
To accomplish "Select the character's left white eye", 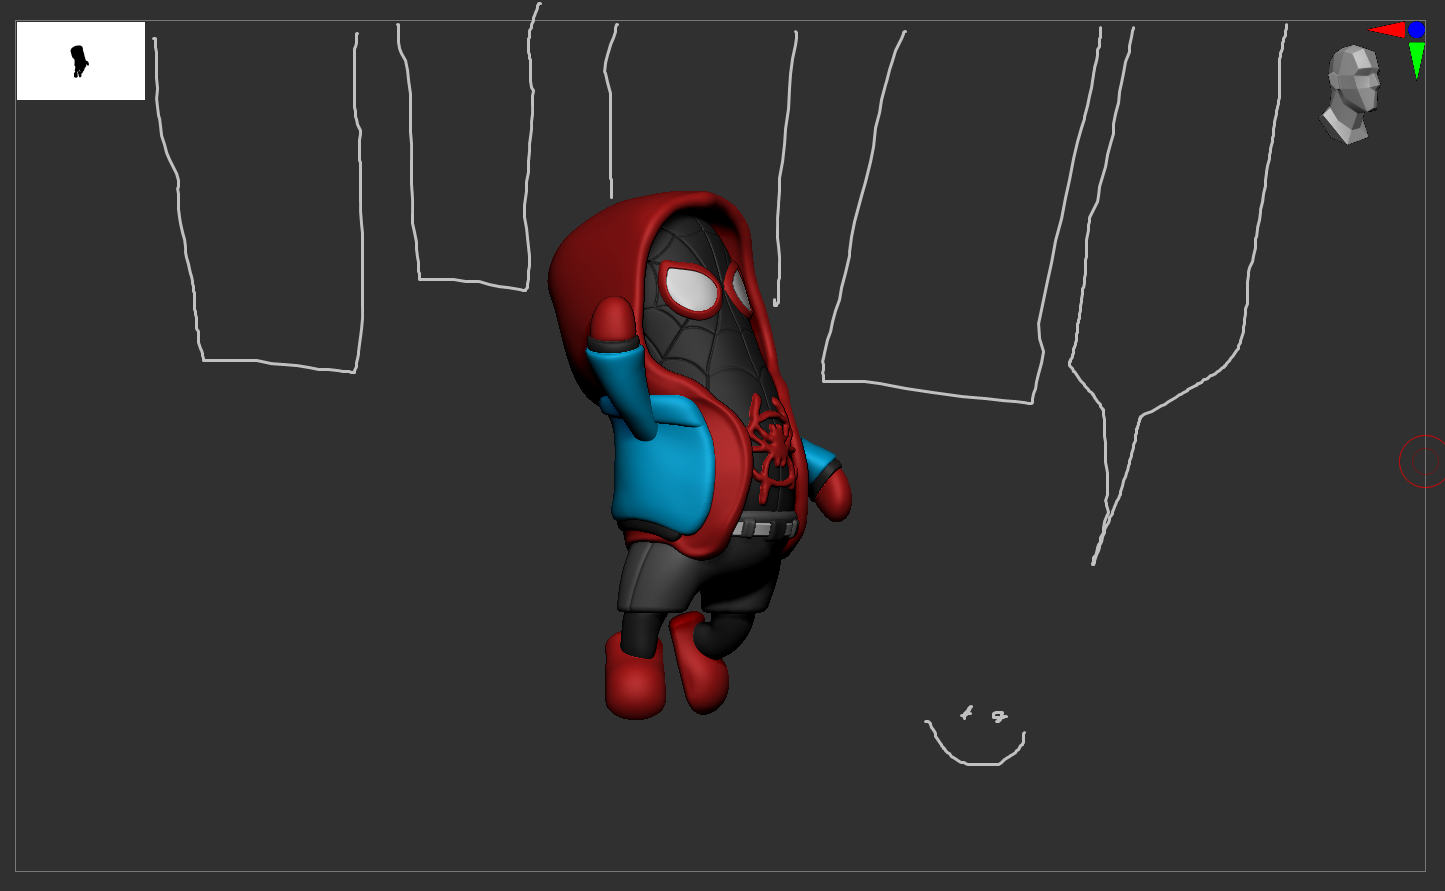I will pyautogui.click(x=687, y=287).
